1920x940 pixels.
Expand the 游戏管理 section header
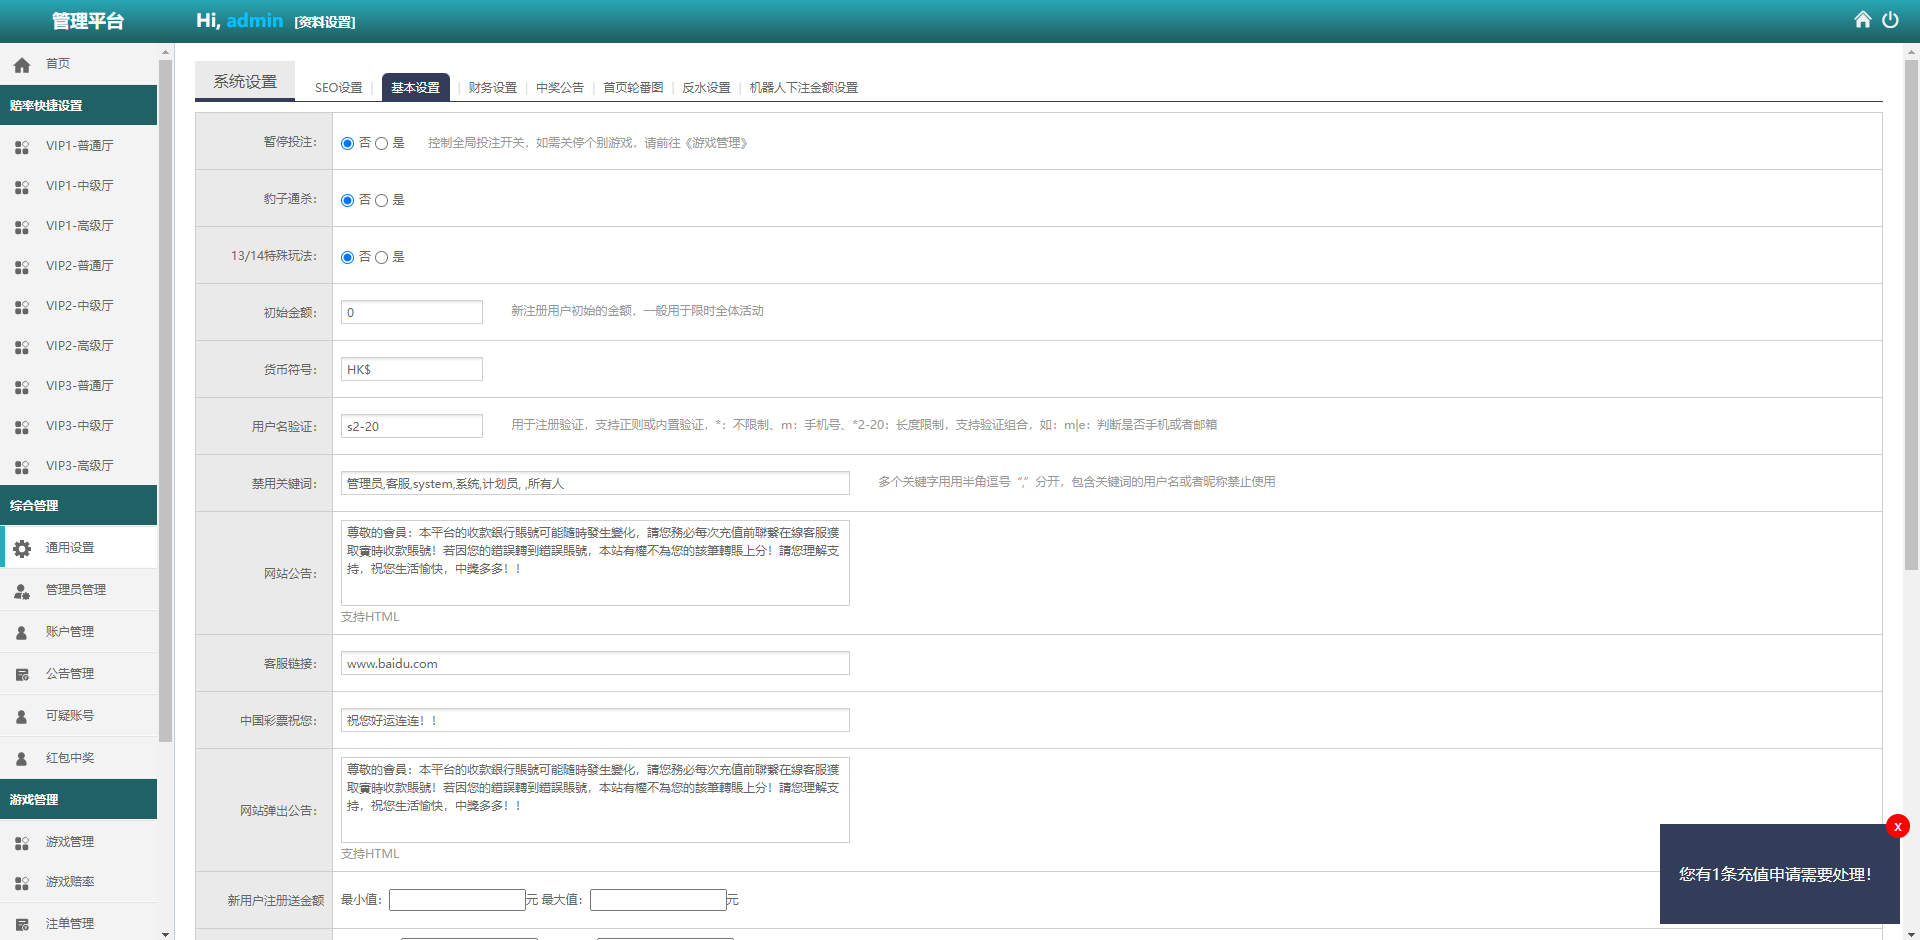[78, 799]
